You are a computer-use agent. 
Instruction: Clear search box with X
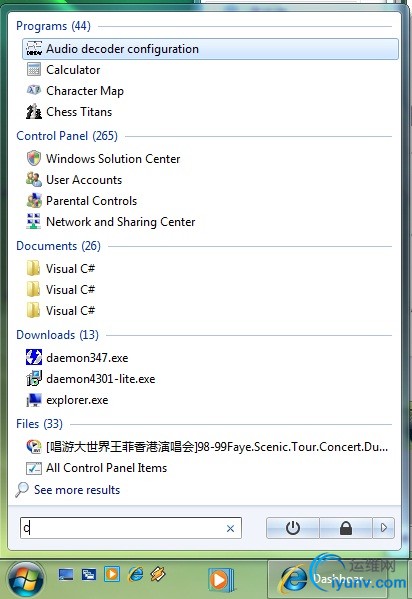pyautogui.click(x=230, y=528)
